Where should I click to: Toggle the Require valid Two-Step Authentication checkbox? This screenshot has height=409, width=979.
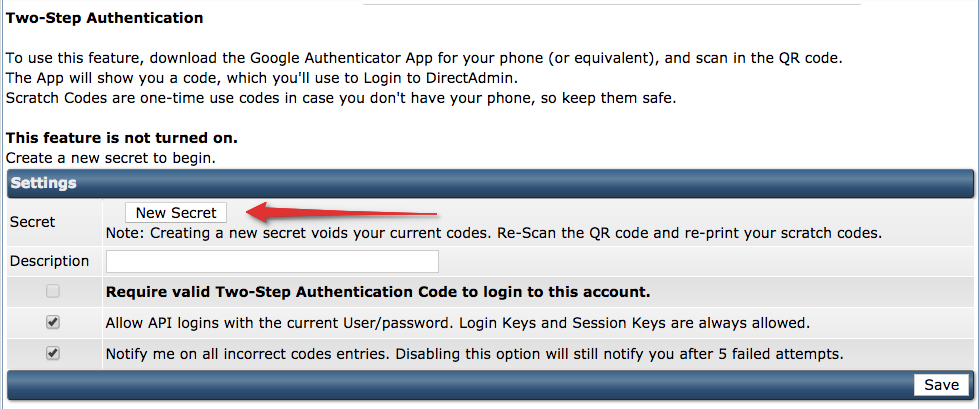pos(53,292)
